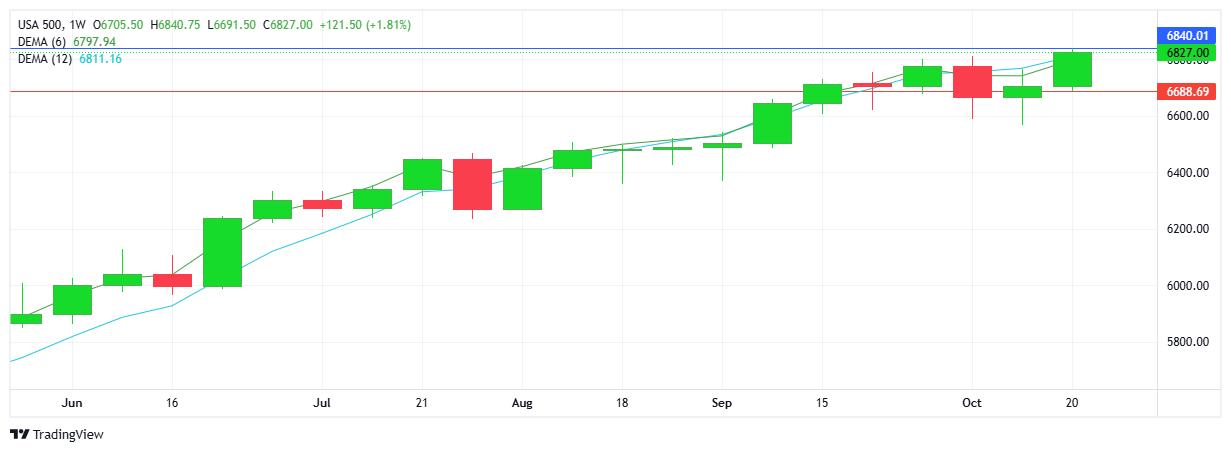Viewport: 1231px width, 452px height.
Task: Click the Aug label on the time axis
Action: (522, 403)
